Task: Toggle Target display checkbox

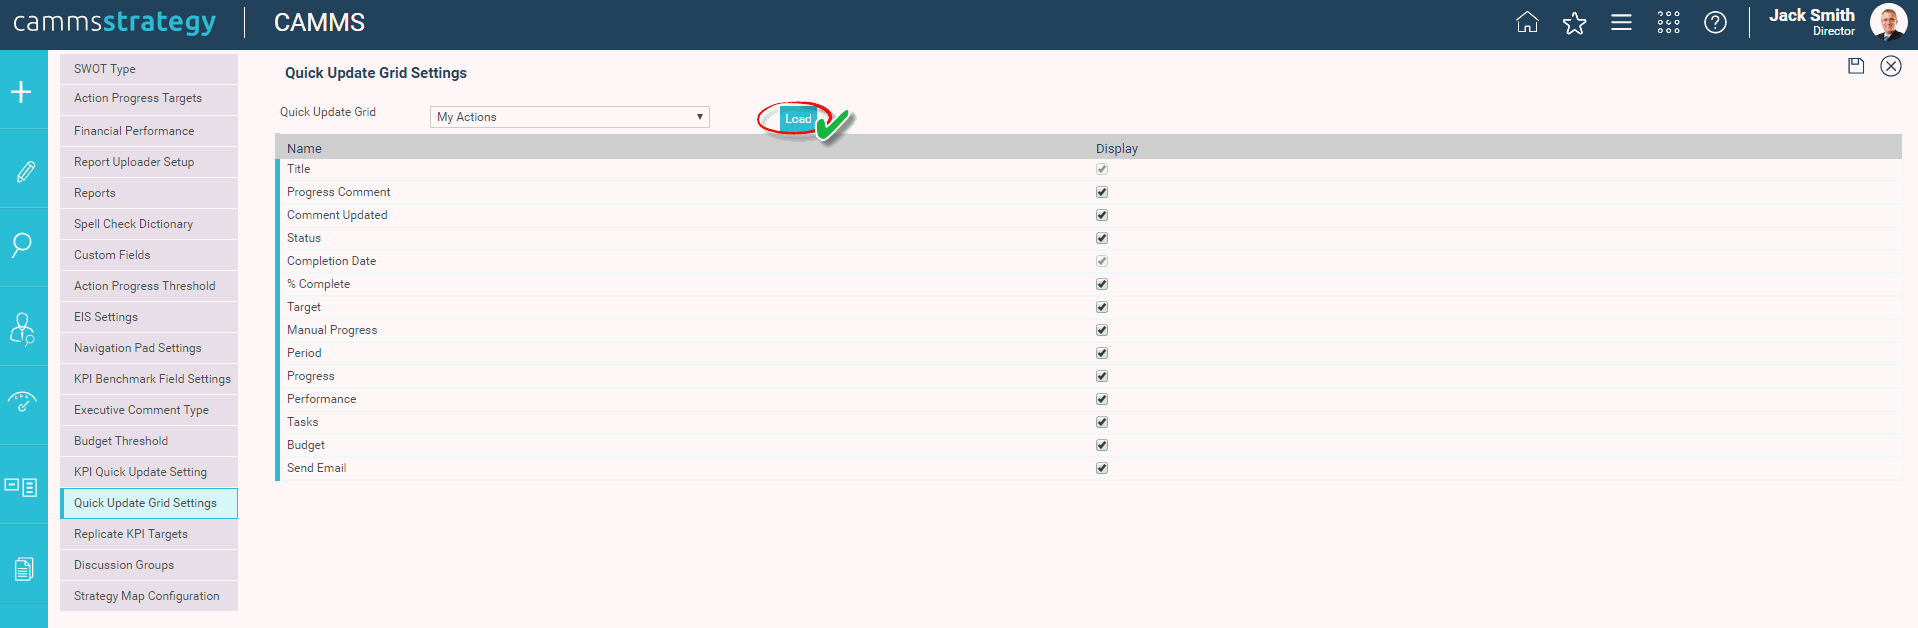Action: [x=1102, y=307]
